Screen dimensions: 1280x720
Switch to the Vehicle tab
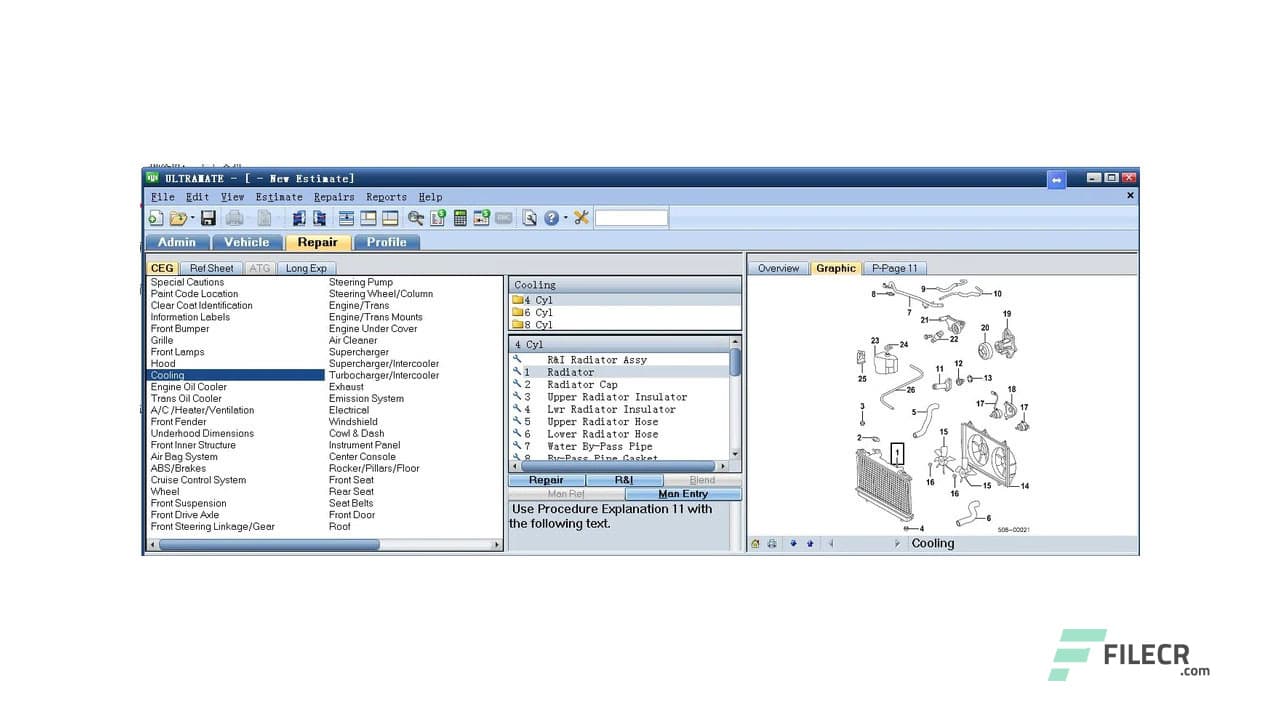pyautogui.click(x=247, y=242)
